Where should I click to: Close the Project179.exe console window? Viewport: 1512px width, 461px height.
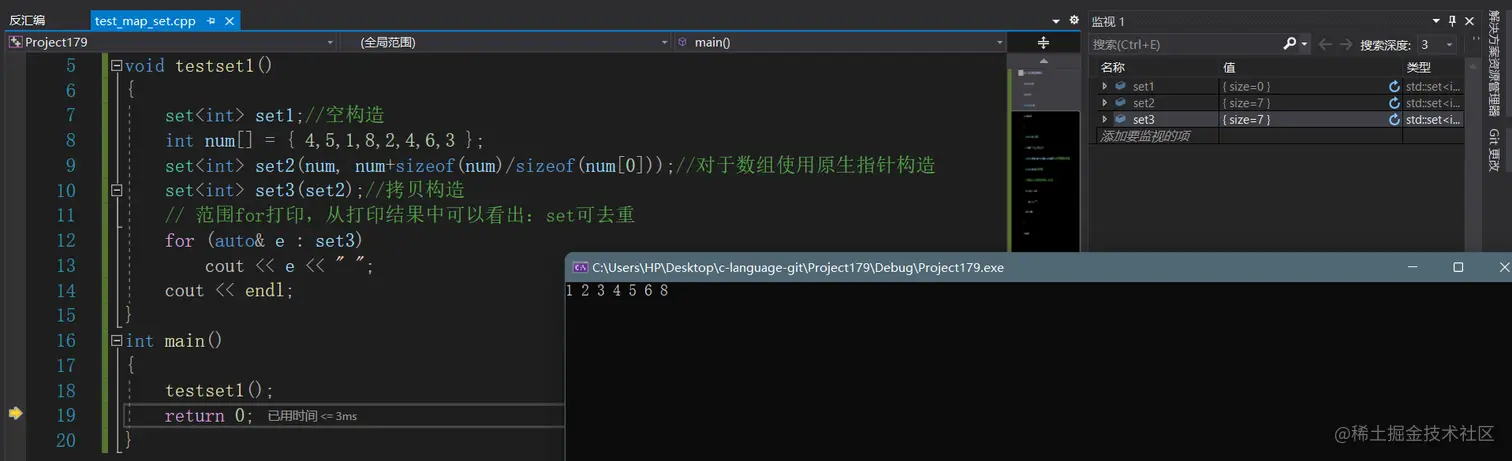pyautogui.click(x=1503, y=267)
